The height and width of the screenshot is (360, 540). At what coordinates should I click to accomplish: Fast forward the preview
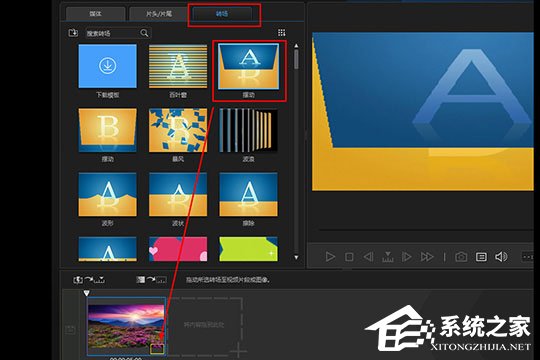427,257
